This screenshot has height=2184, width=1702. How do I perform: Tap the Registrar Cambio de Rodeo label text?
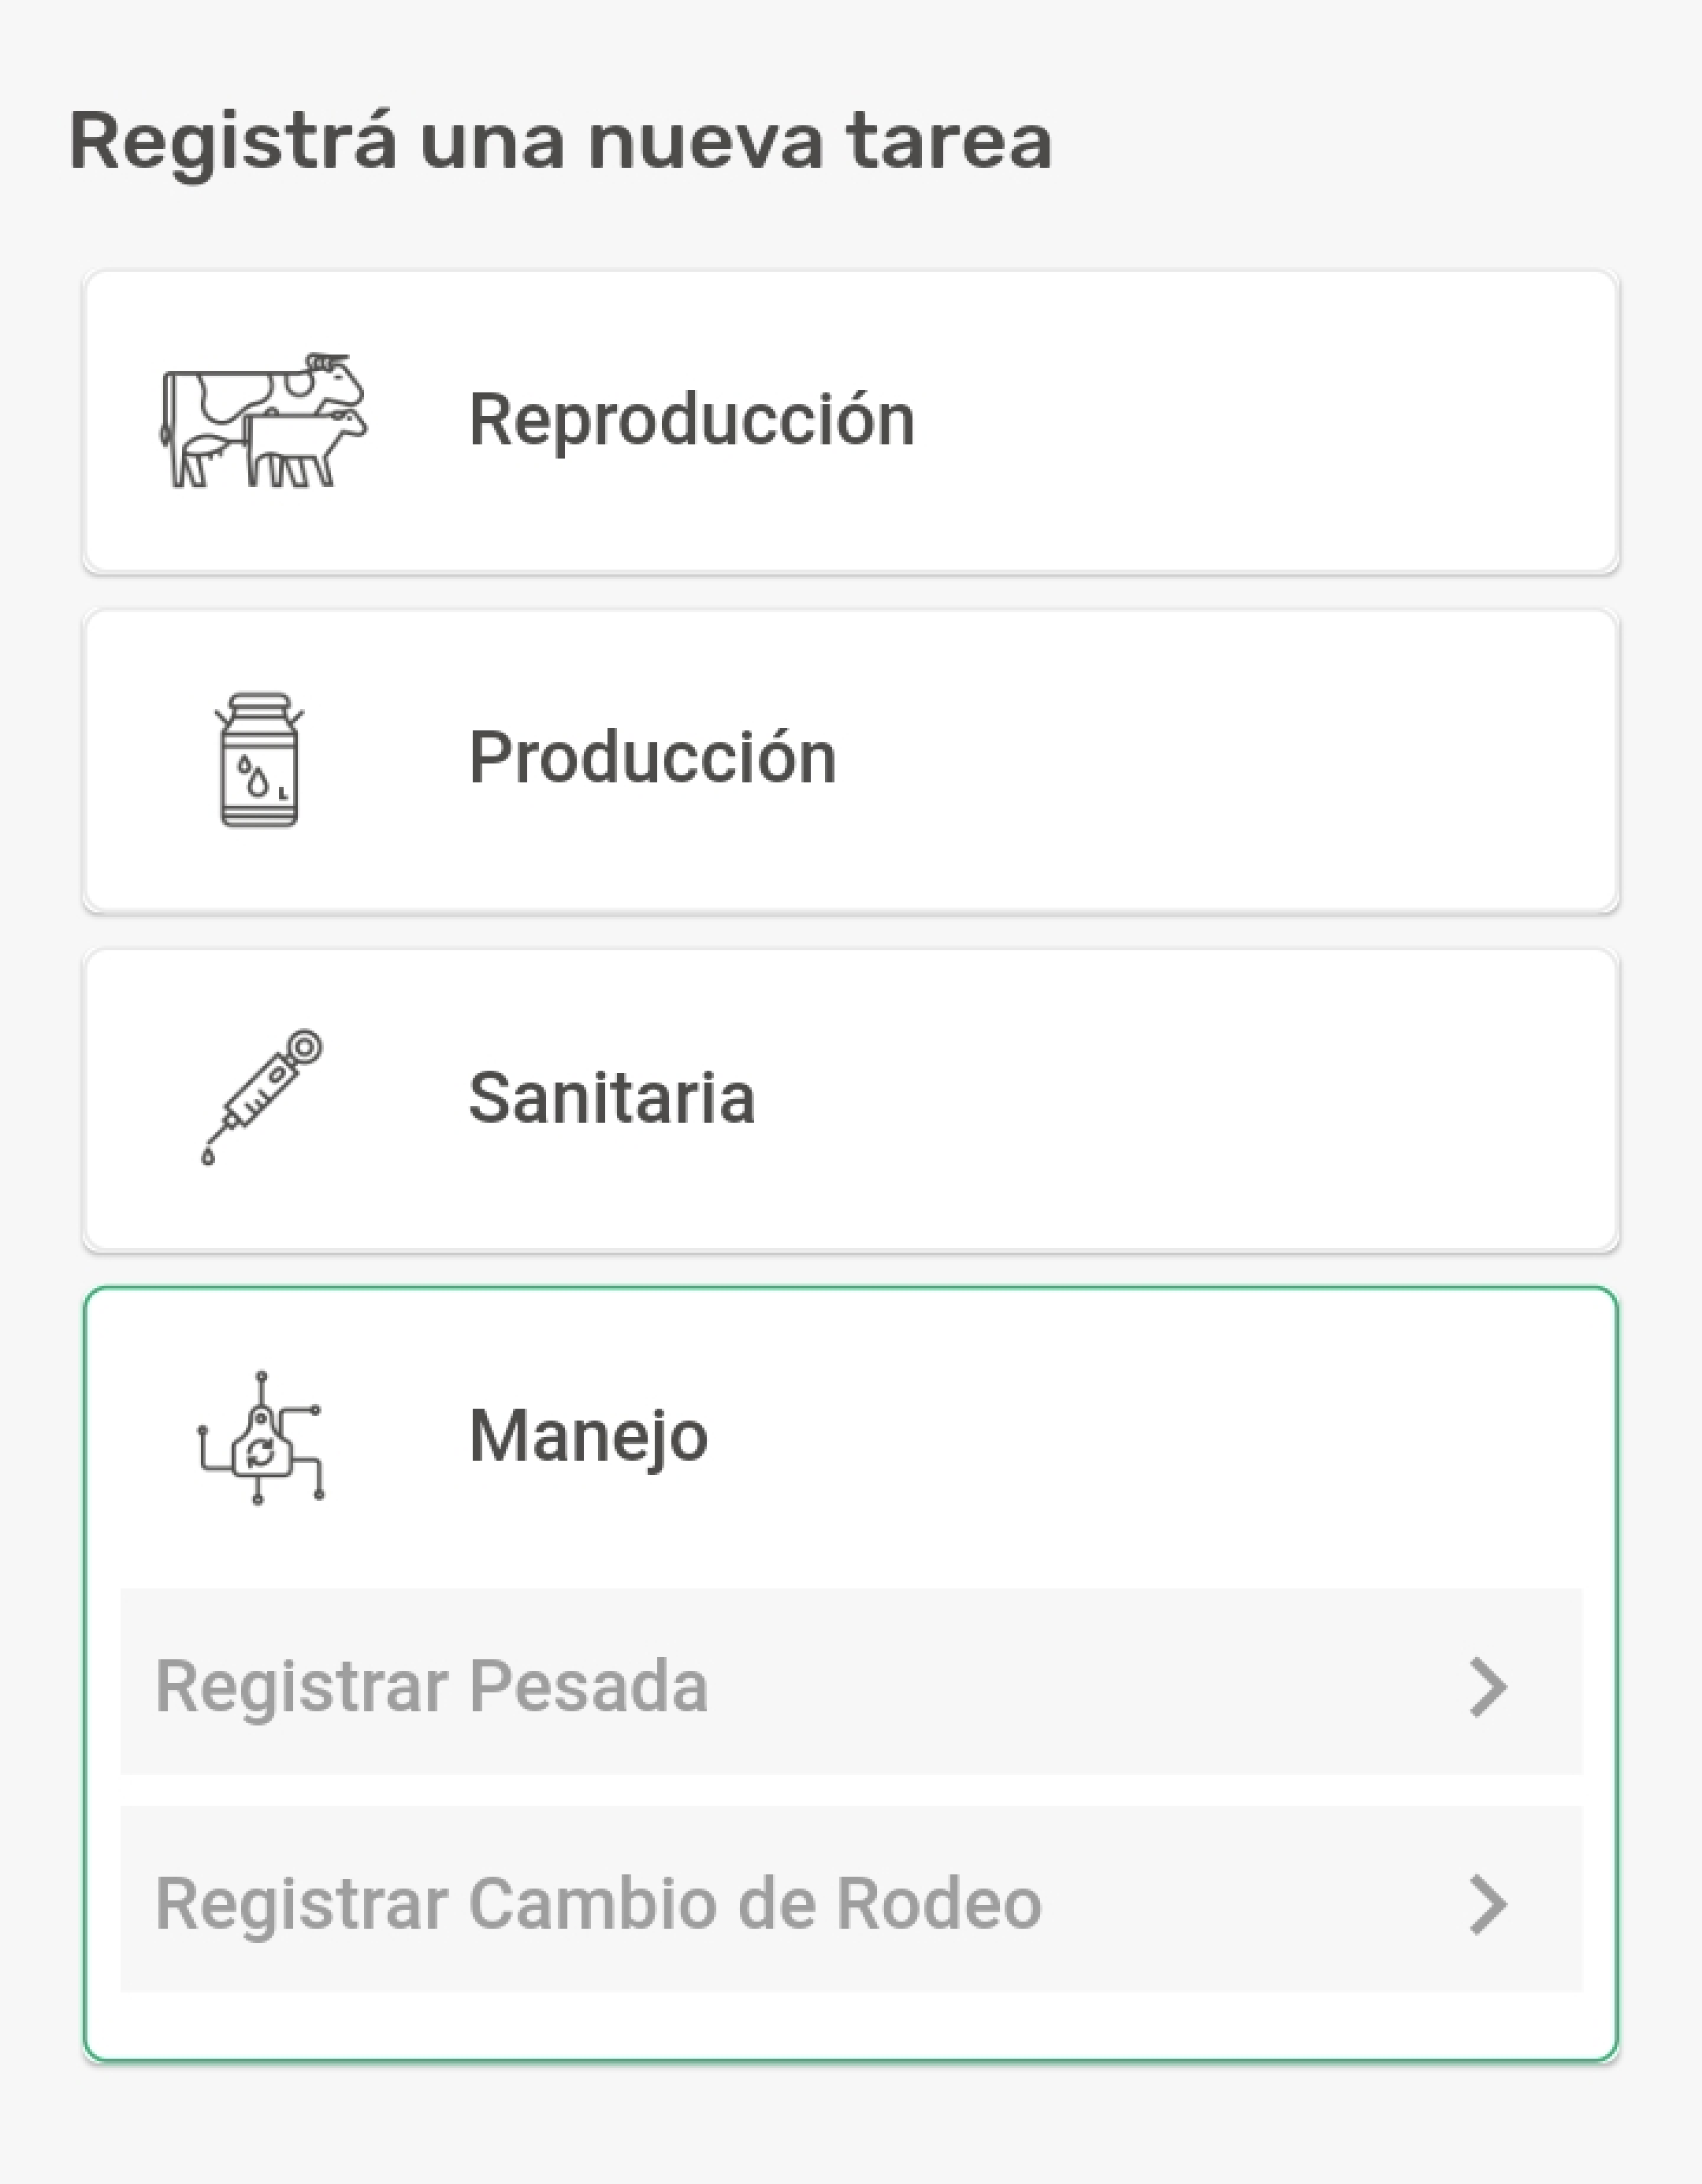tap(598, 1905)
